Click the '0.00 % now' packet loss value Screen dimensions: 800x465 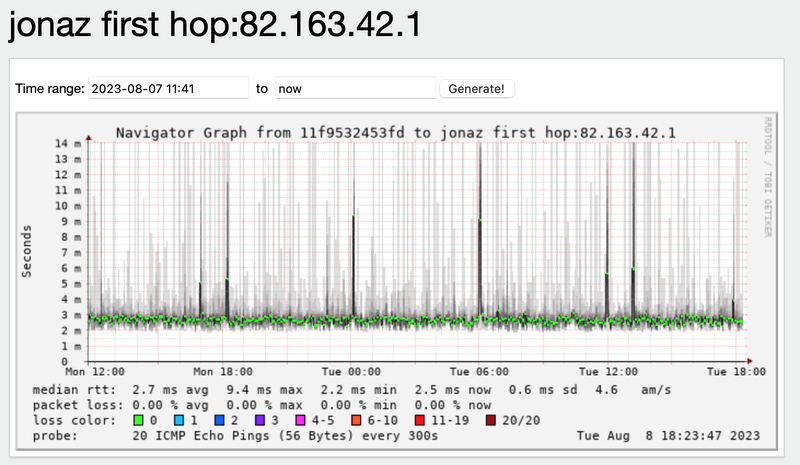453,405
